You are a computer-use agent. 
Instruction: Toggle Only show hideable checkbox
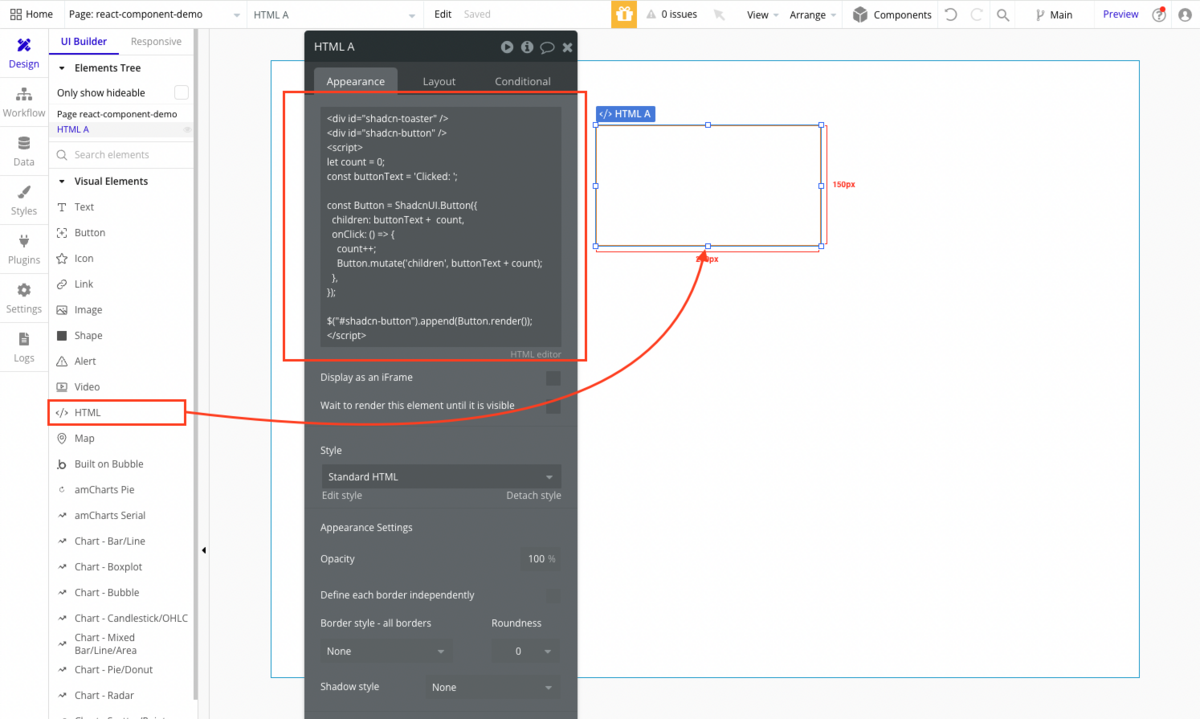[181, 92]
